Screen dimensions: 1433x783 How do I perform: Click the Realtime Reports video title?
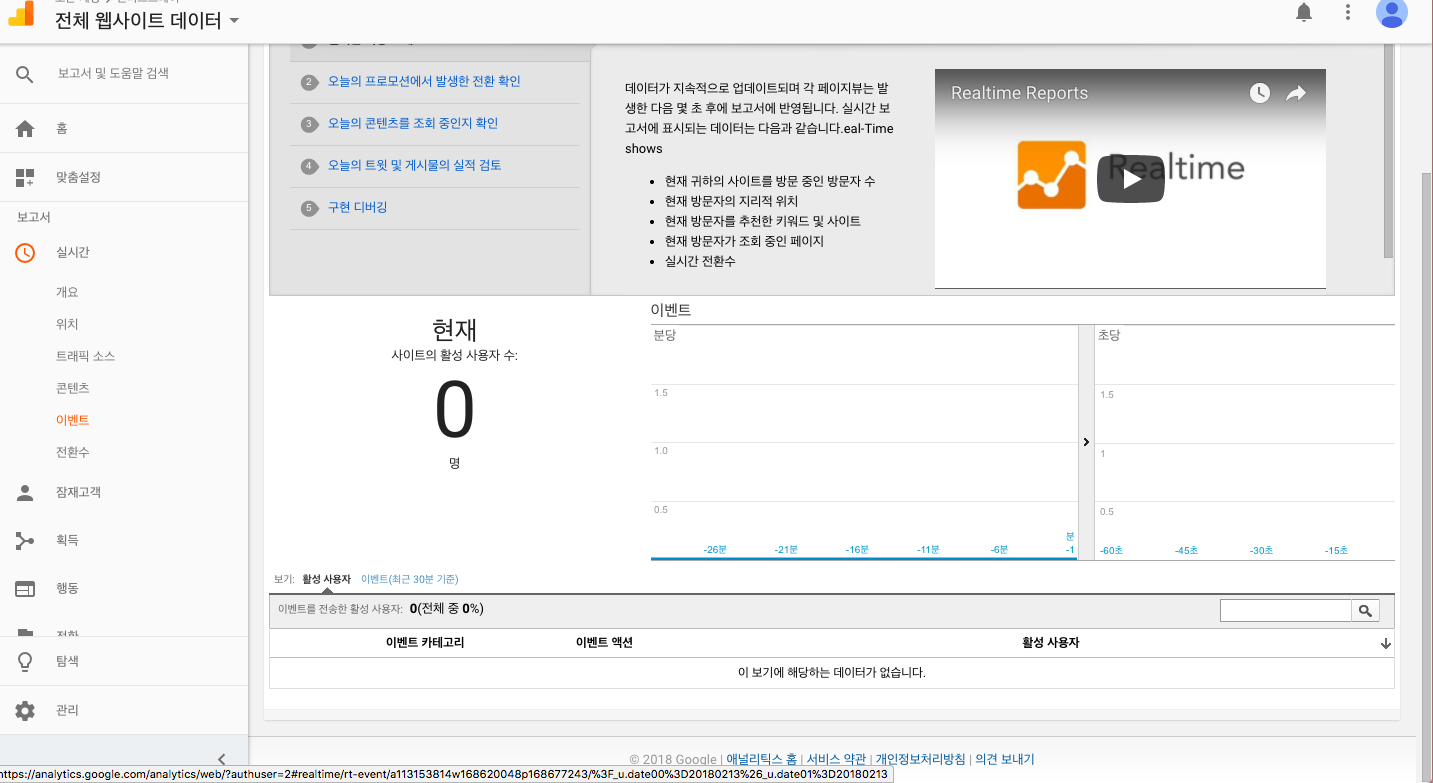coord(1019,93)
